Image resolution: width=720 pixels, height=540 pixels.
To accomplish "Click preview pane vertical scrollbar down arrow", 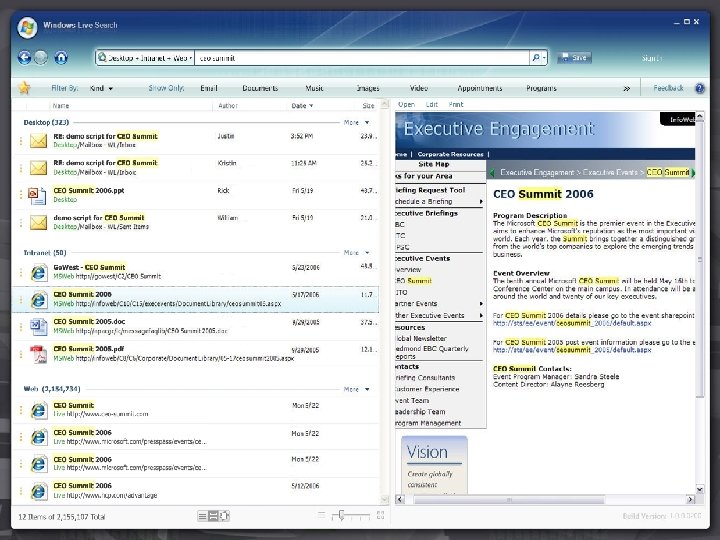I will (699, 489).
